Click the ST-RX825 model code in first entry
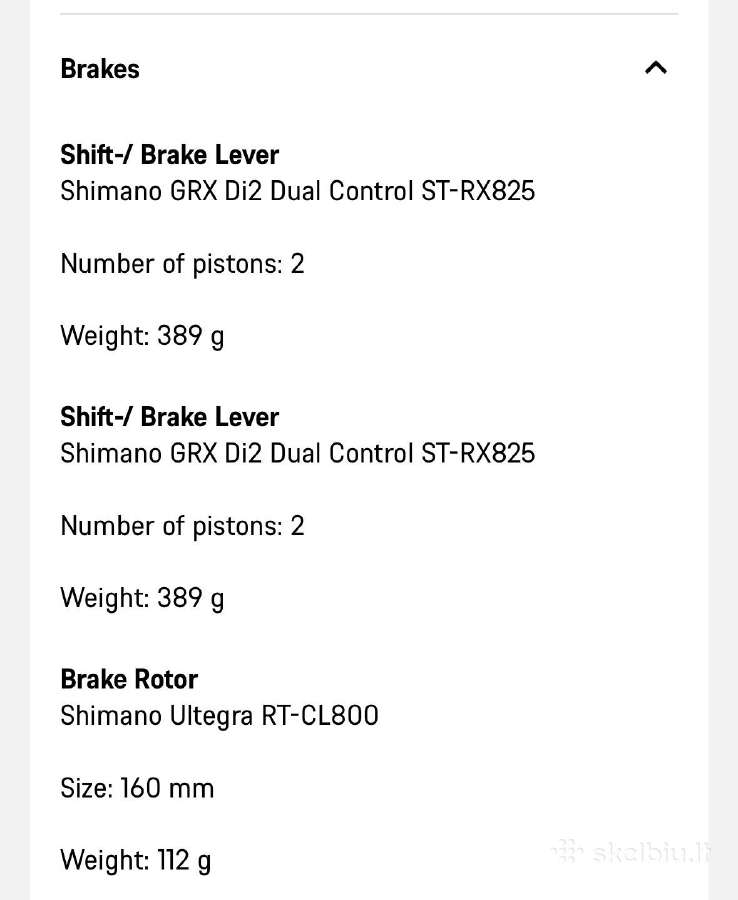 click(478, 191)
